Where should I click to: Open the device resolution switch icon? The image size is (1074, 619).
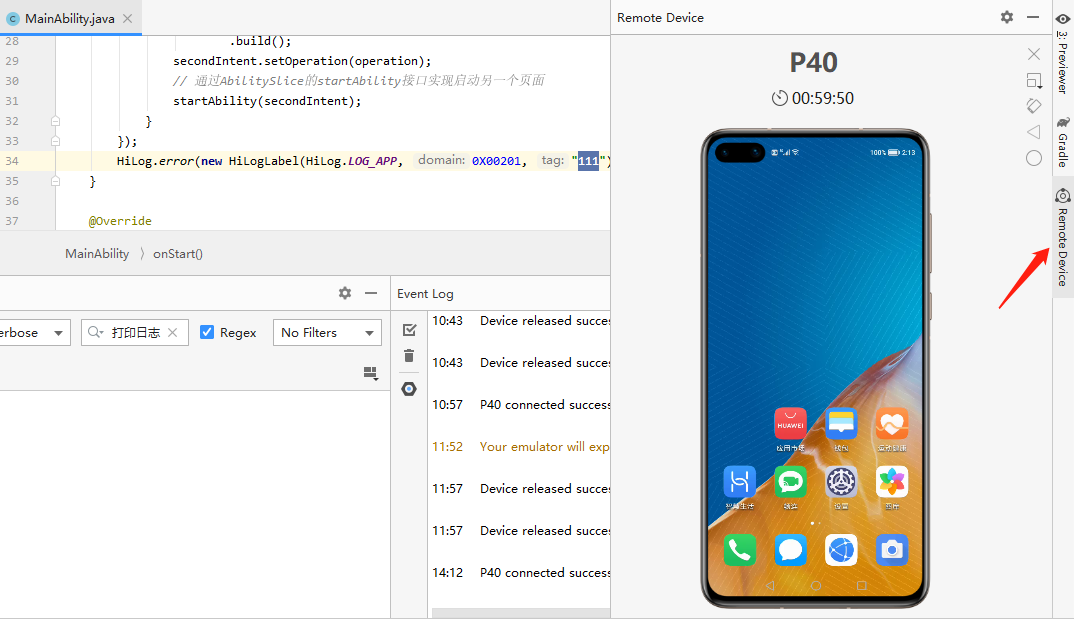click(x=1034, y=81)
